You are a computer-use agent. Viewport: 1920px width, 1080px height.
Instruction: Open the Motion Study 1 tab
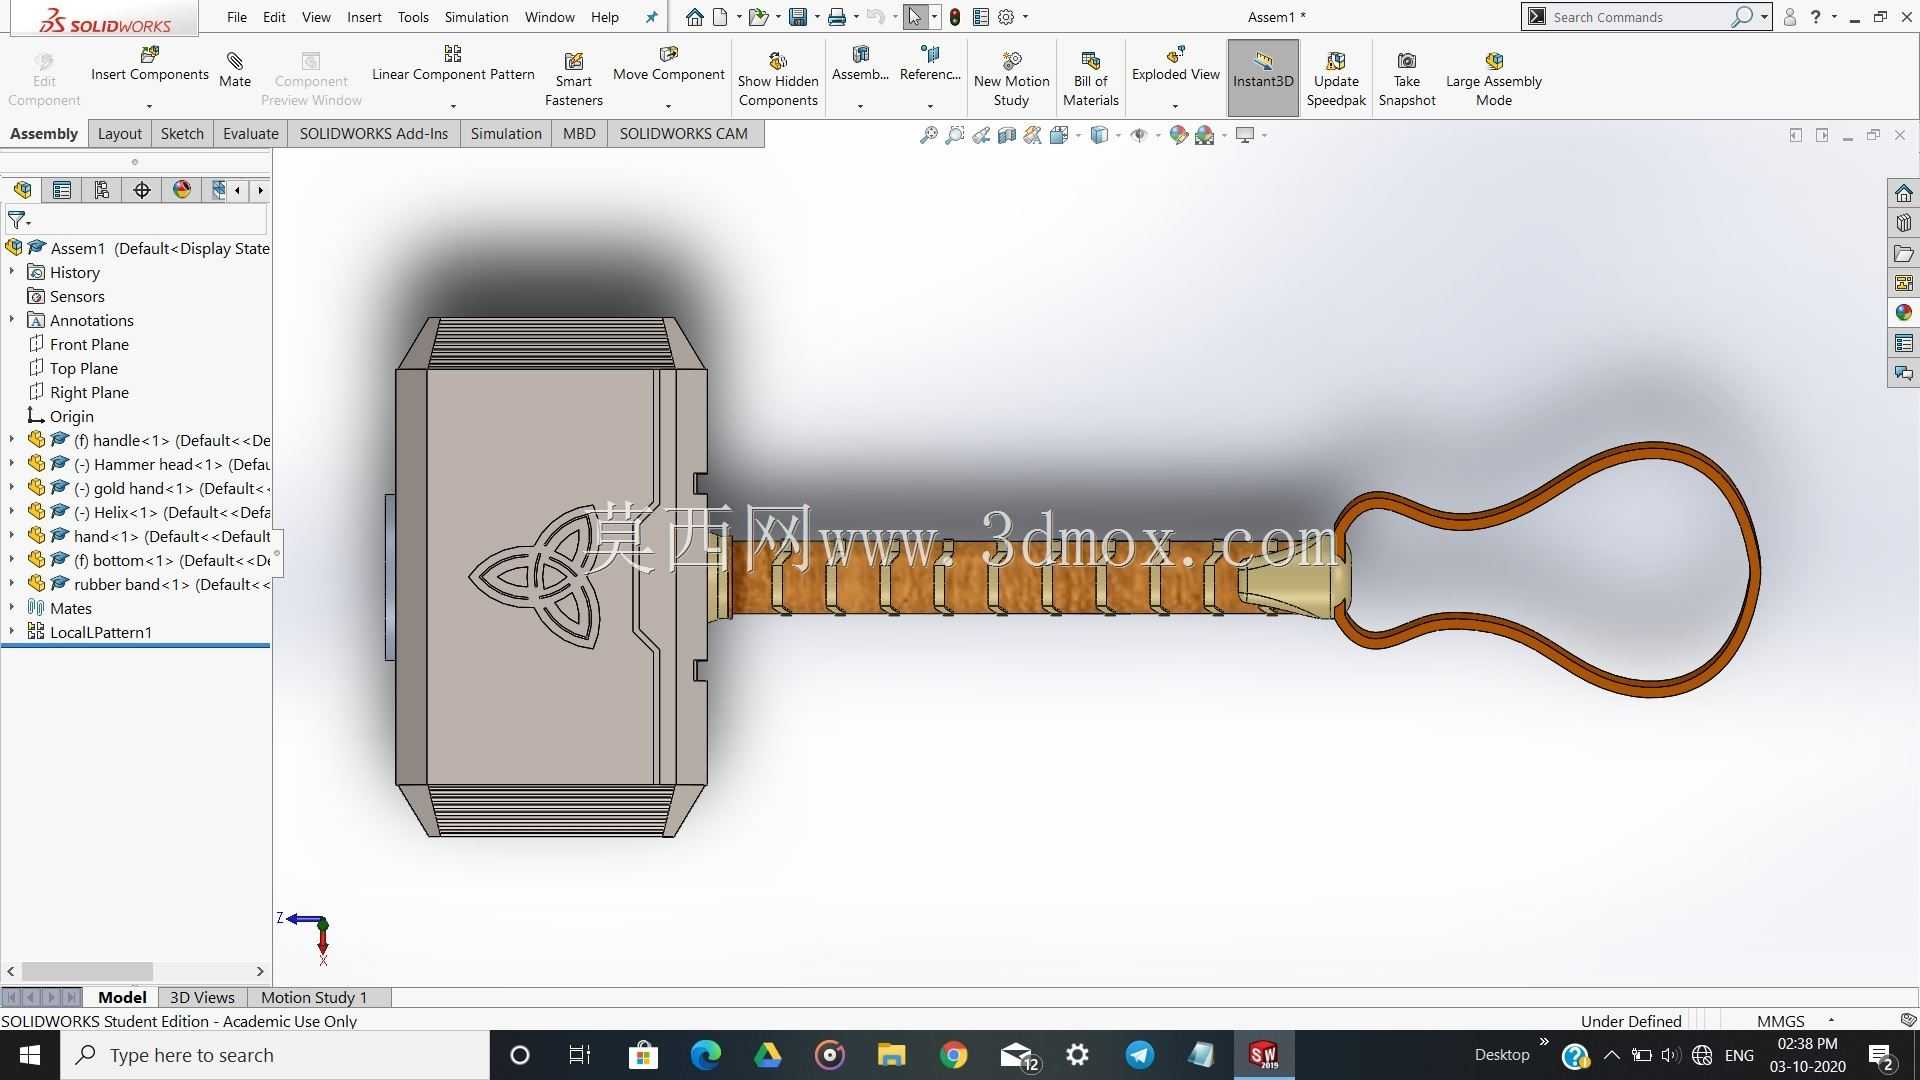click(x=314, y=997)
